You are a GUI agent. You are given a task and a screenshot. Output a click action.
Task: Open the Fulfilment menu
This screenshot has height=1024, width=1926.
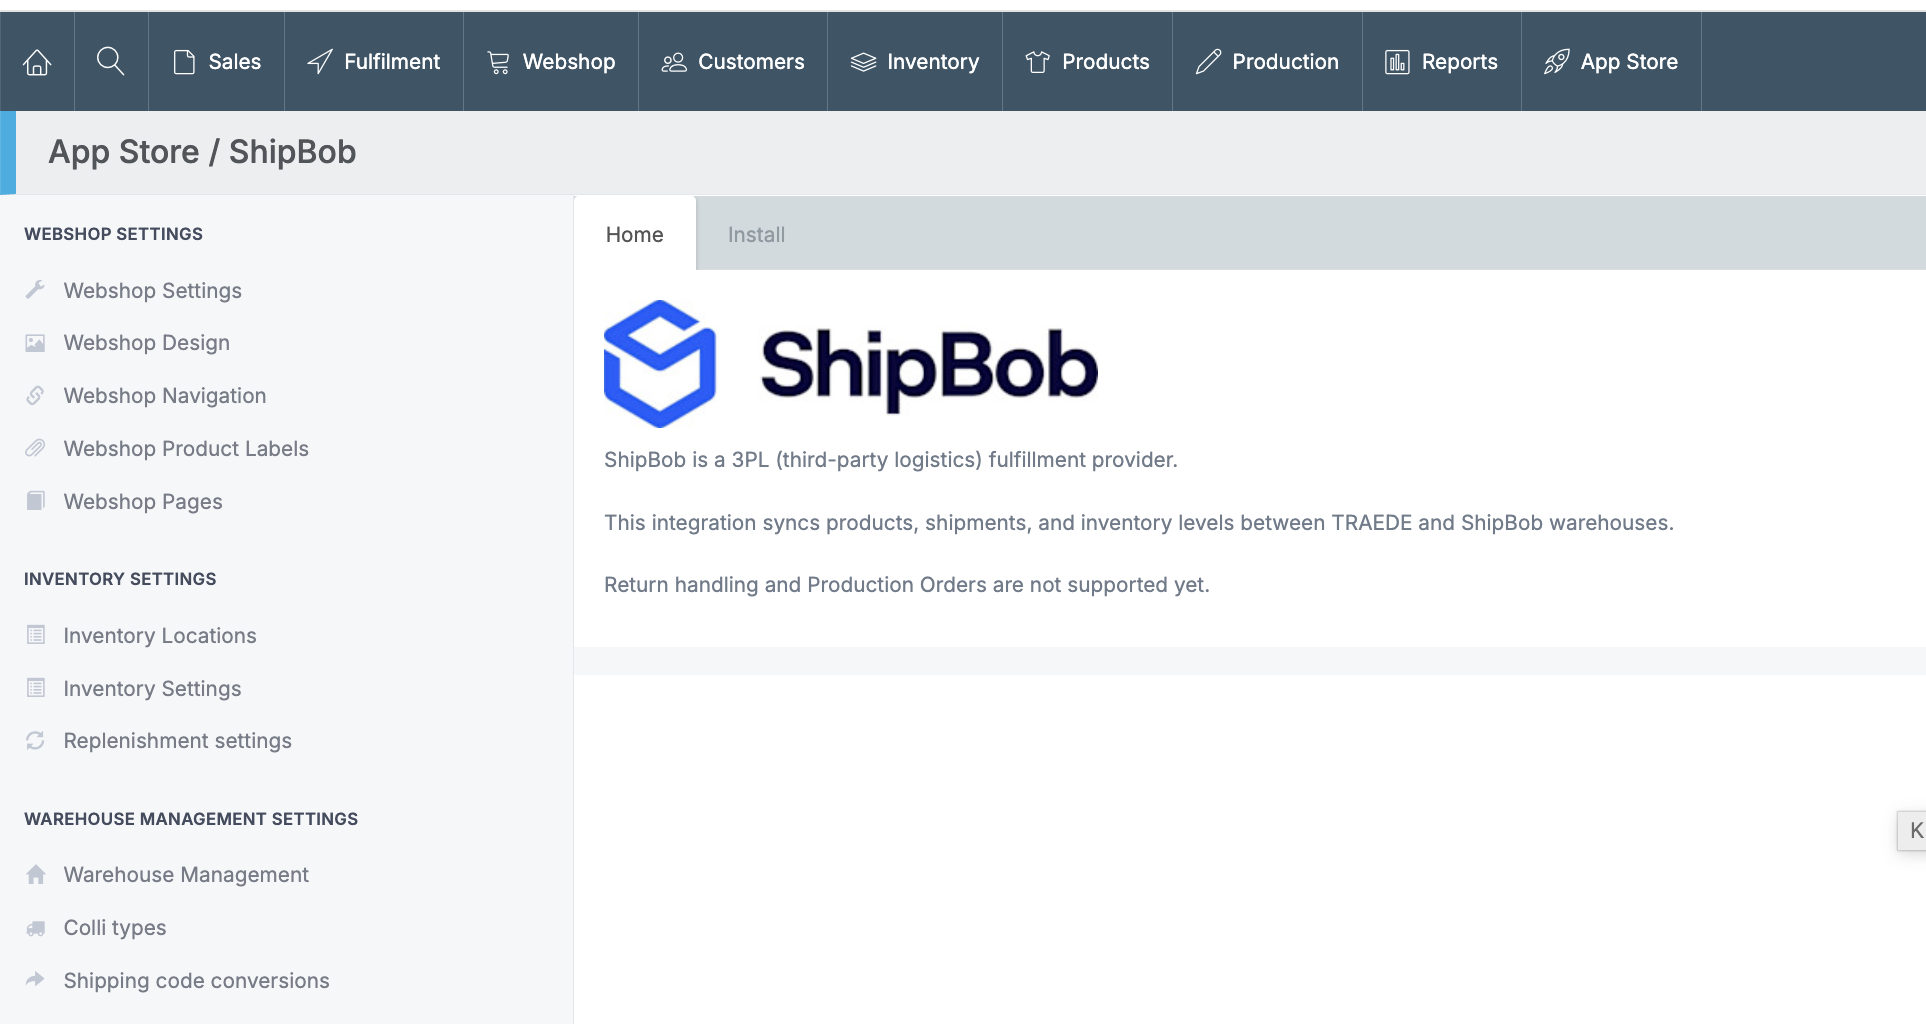374,62
